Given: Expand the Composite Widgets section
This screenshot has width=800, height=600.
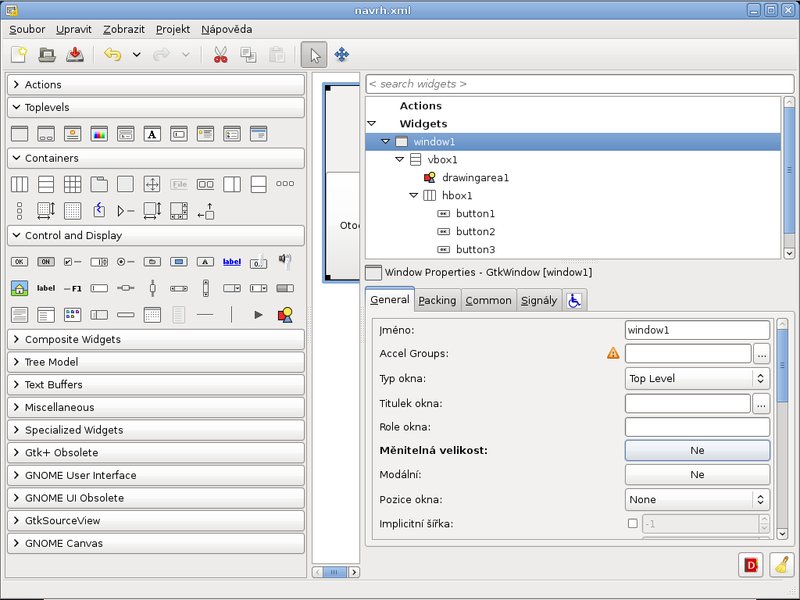Looking at the screenshot, I should pos(156,339).
